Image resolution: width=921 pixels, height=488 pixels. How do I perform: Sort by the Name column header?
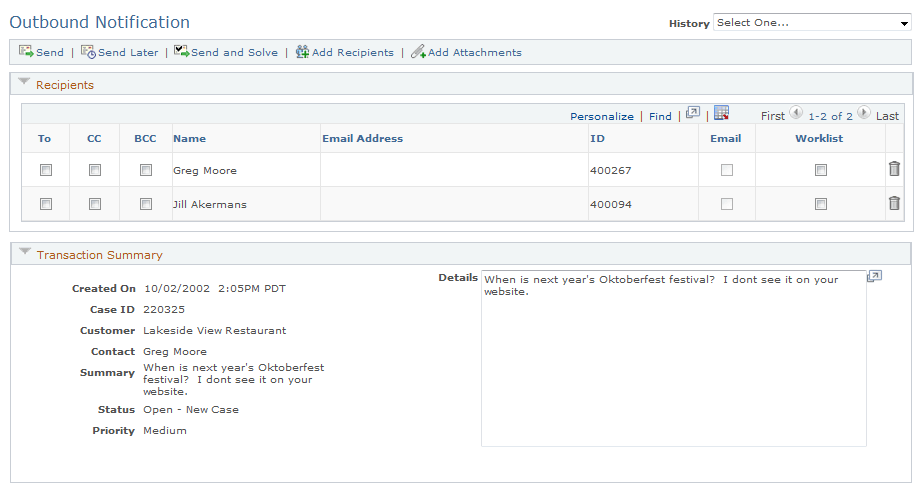click(189, 139)
